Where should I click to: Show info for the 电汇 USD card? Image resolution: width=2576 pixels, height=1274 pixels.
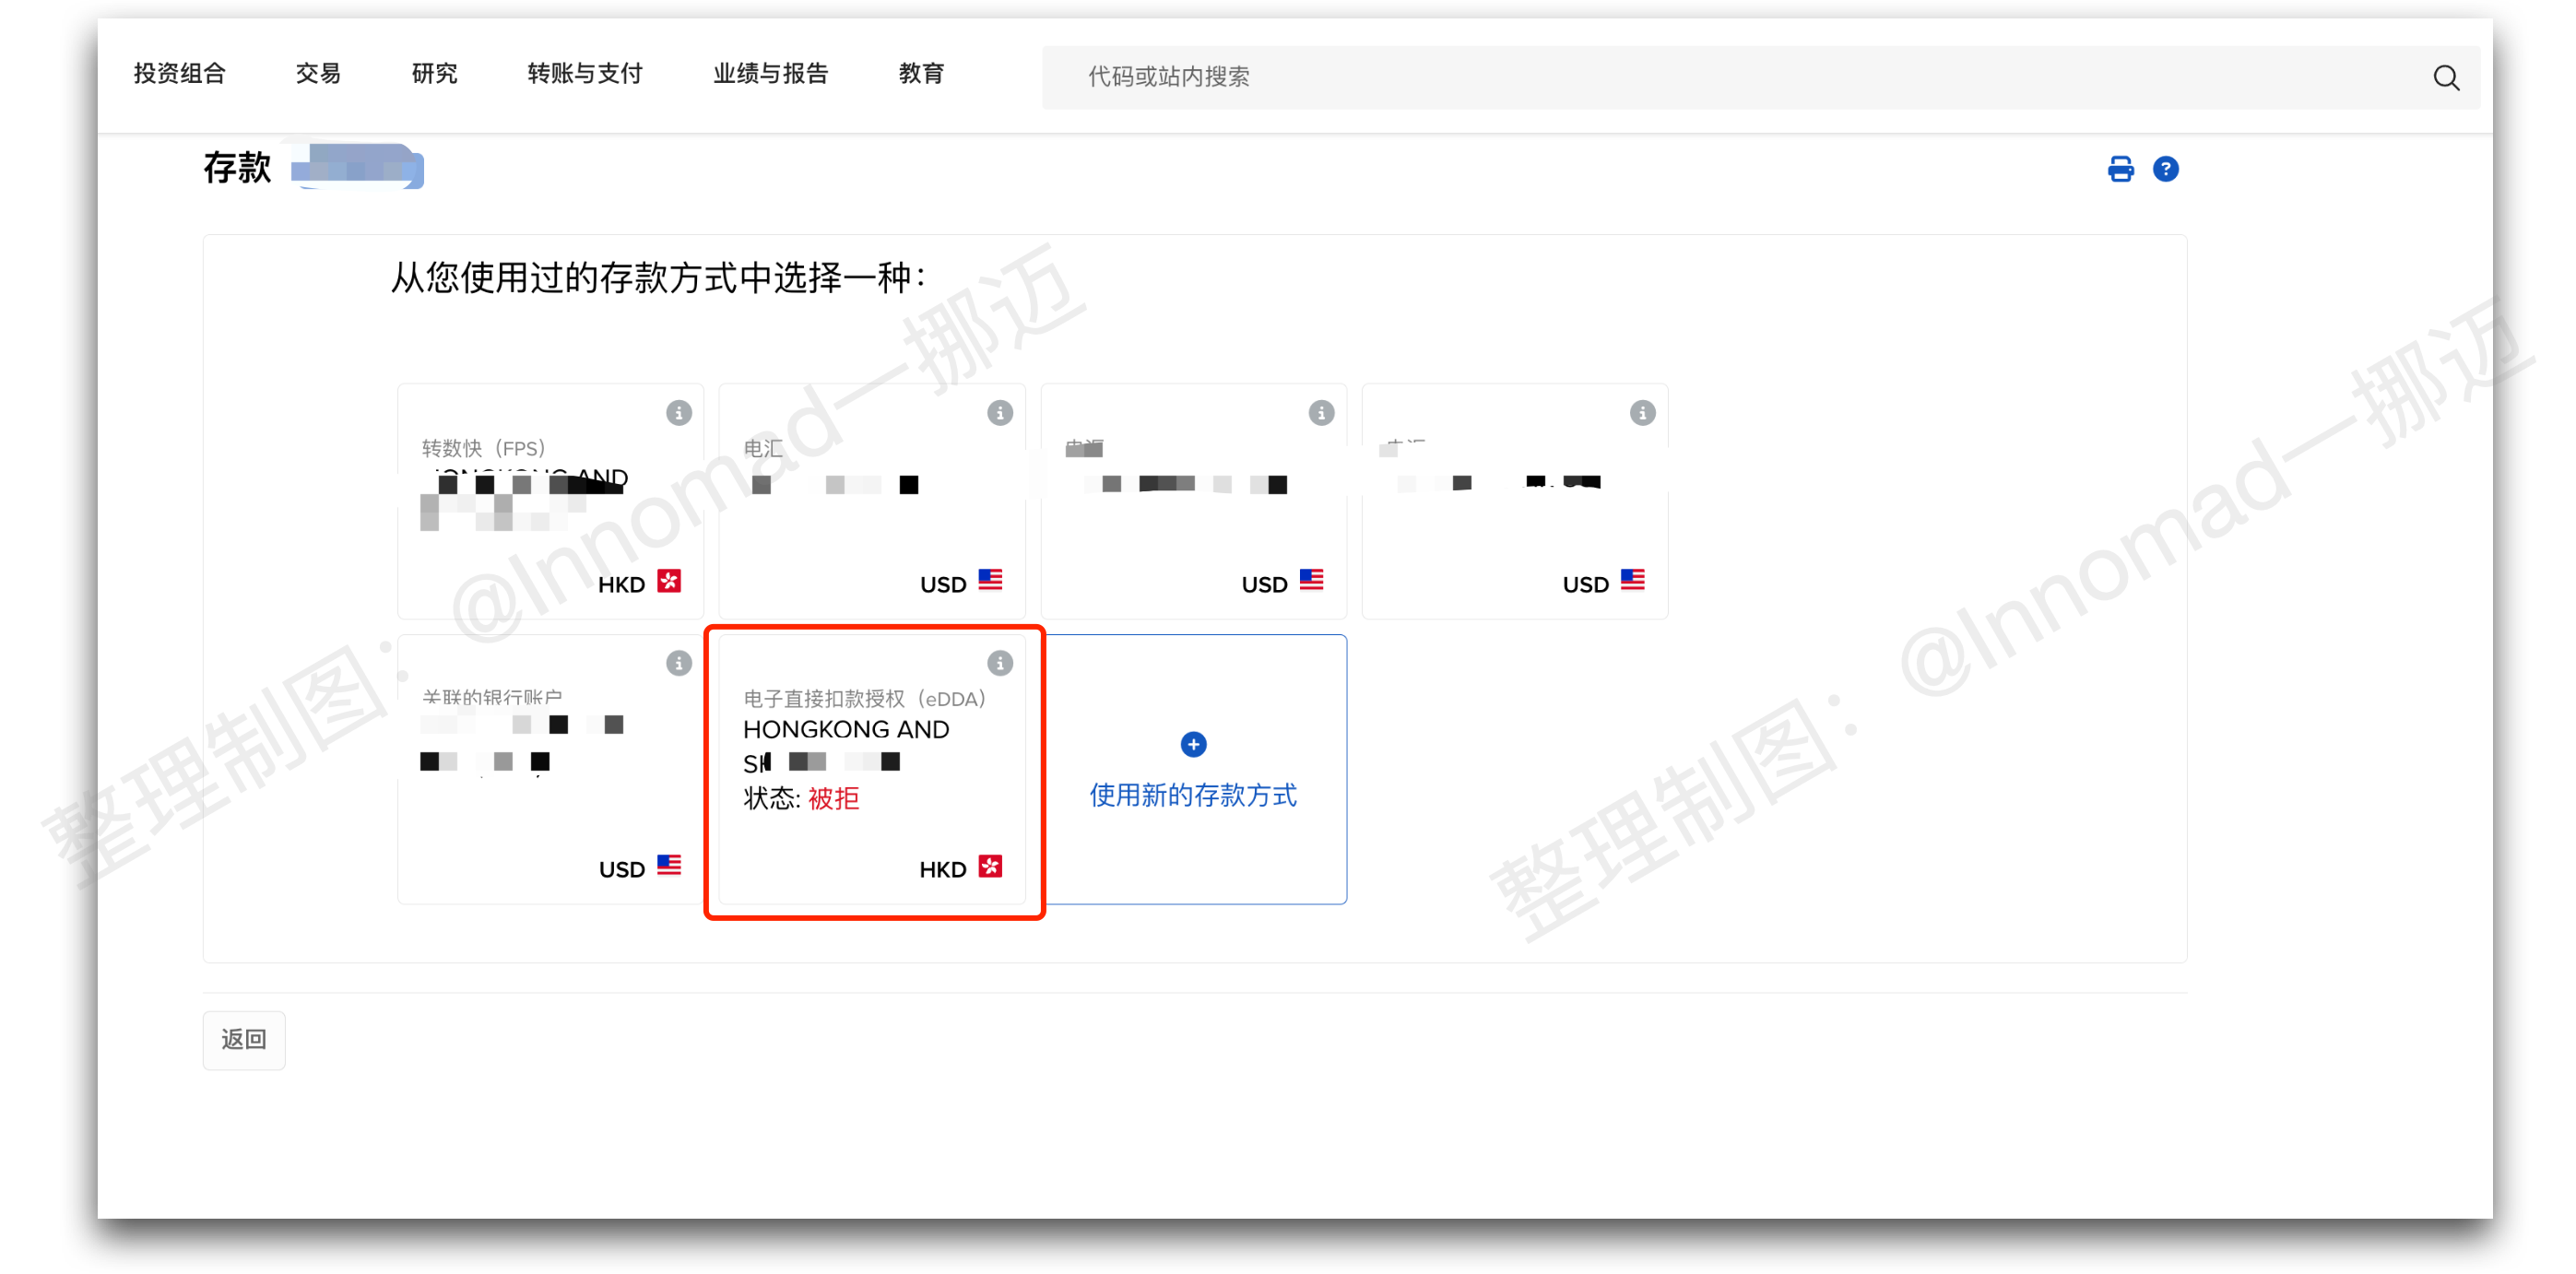[x=1000, y=412]
